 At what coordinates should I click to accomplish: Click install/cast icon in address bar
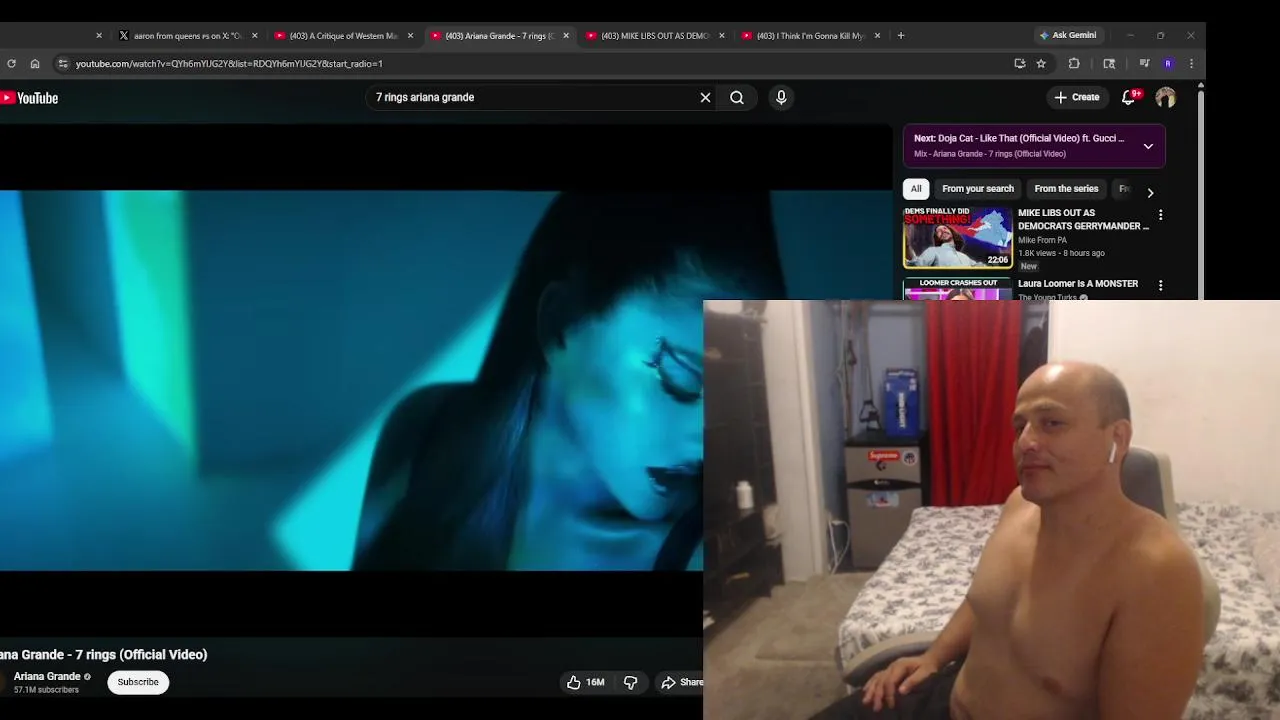pyautogui.click(x=1020, y=63)
